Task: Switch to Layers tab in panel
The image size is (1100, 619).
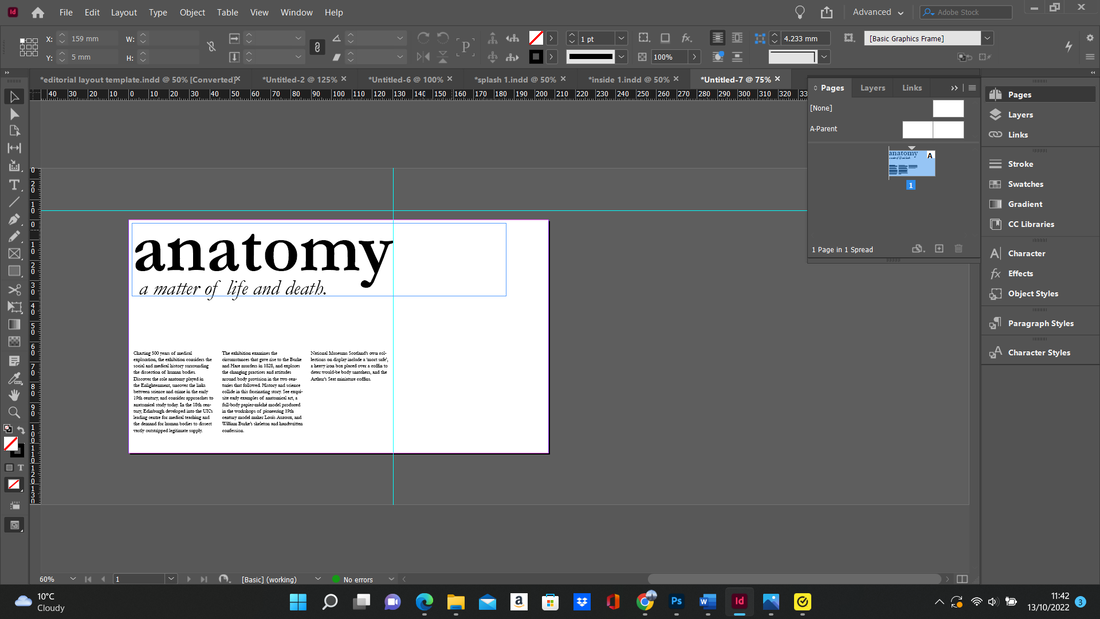Action: [x=873, y=88]
